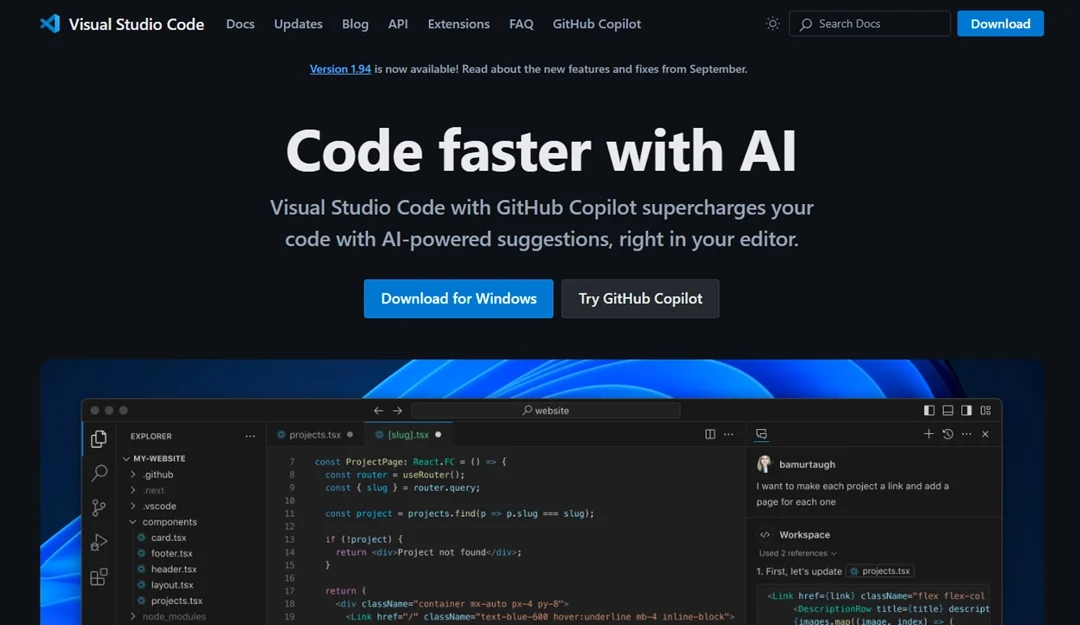Click the card.tsx file icon
Image resolution: width=1080 pixels, height=625 pixels.
click(x=141, y=537)
